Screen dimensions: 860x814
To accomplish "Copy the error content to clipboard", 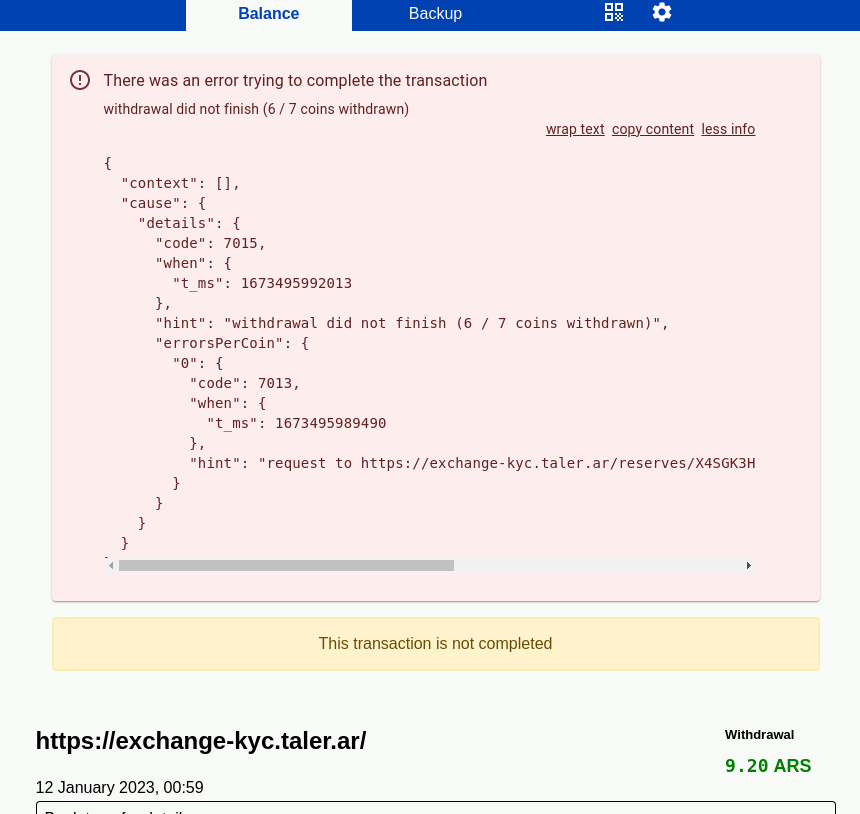I will [x=653, y=129].
